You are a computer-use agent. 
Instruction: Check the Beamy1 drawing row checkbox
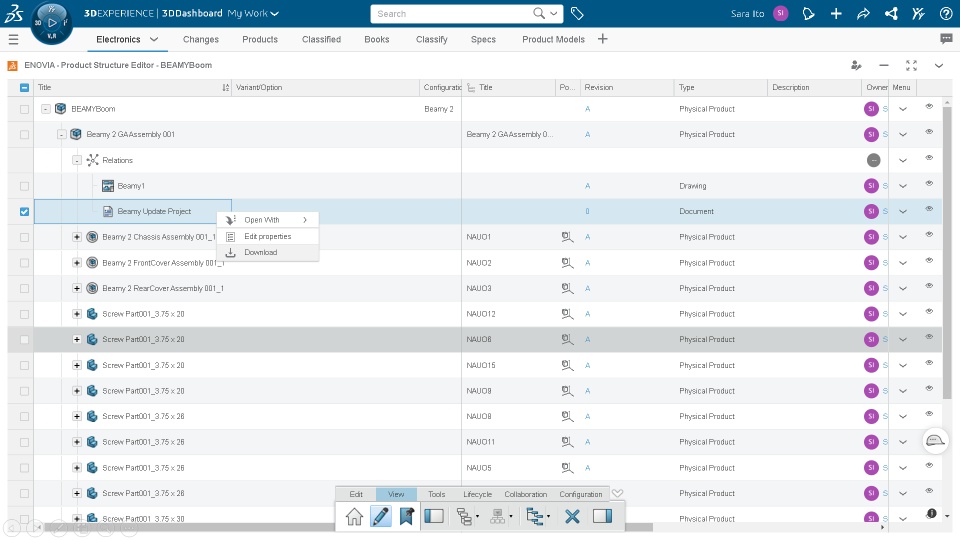point(24,186)
